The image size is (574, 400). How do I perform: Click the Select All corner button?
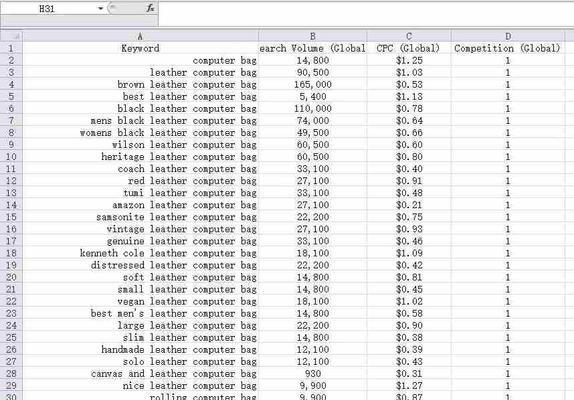pos(11,36)
